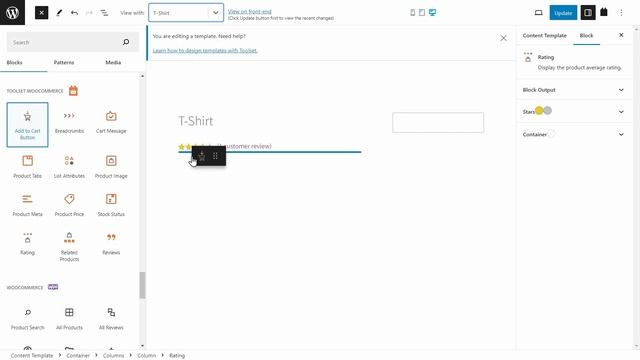Viewport: 640px width, 360px height.
Task: Click the Redo arrow
Action: (89, 13)
